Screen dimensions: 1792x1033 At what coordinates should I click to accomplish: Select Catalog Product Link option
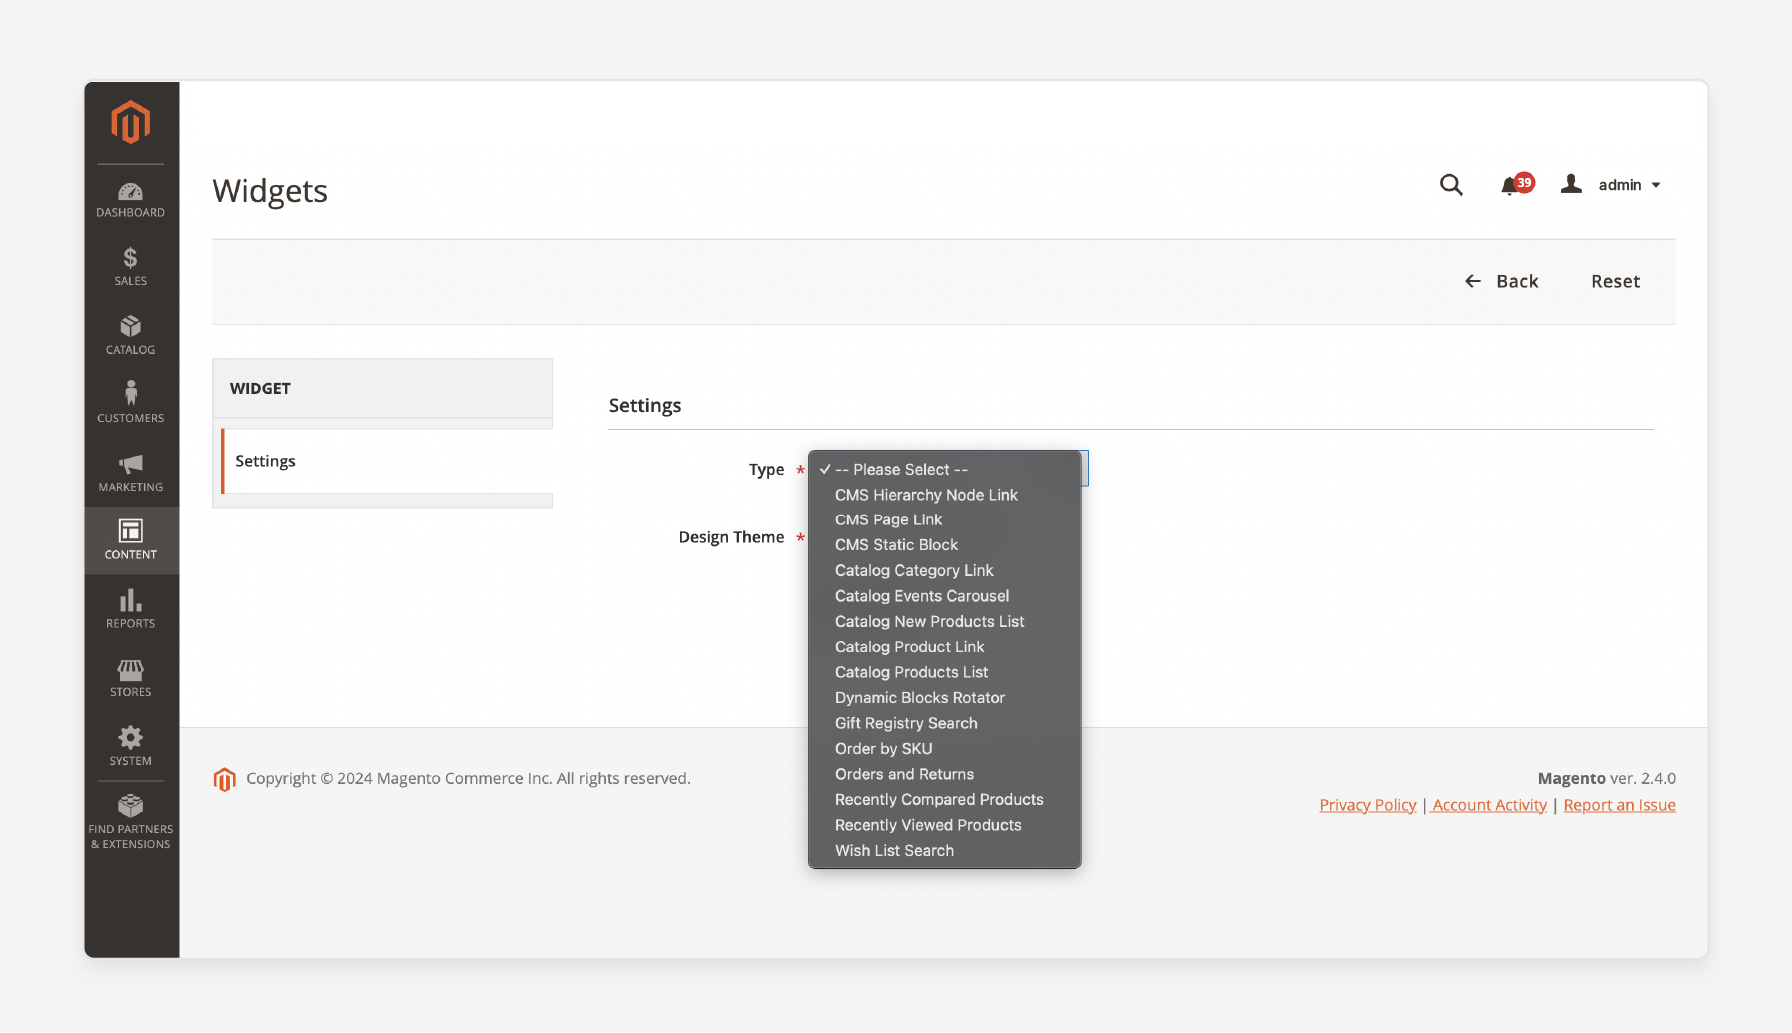point(944,647)
